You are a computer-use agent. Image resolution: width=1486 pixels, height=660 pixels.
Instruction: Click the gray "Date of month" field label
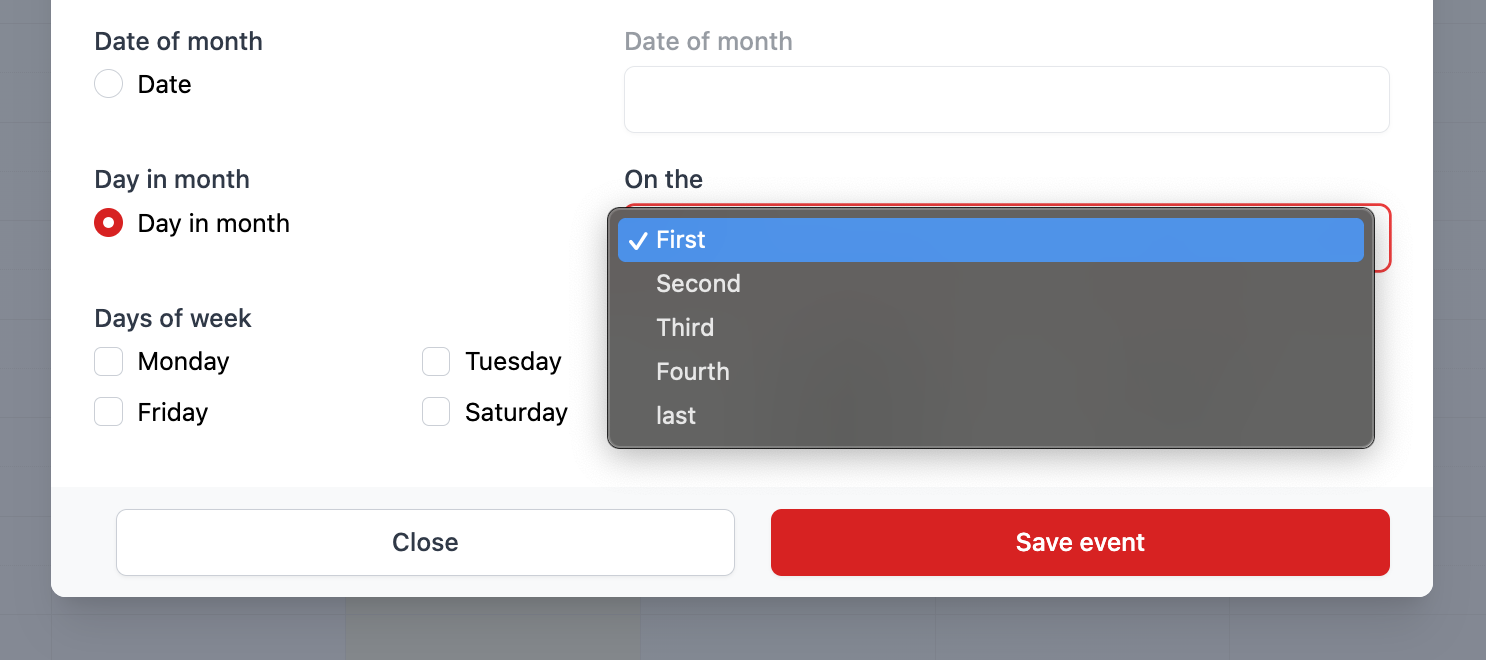[x=708, y=42]
